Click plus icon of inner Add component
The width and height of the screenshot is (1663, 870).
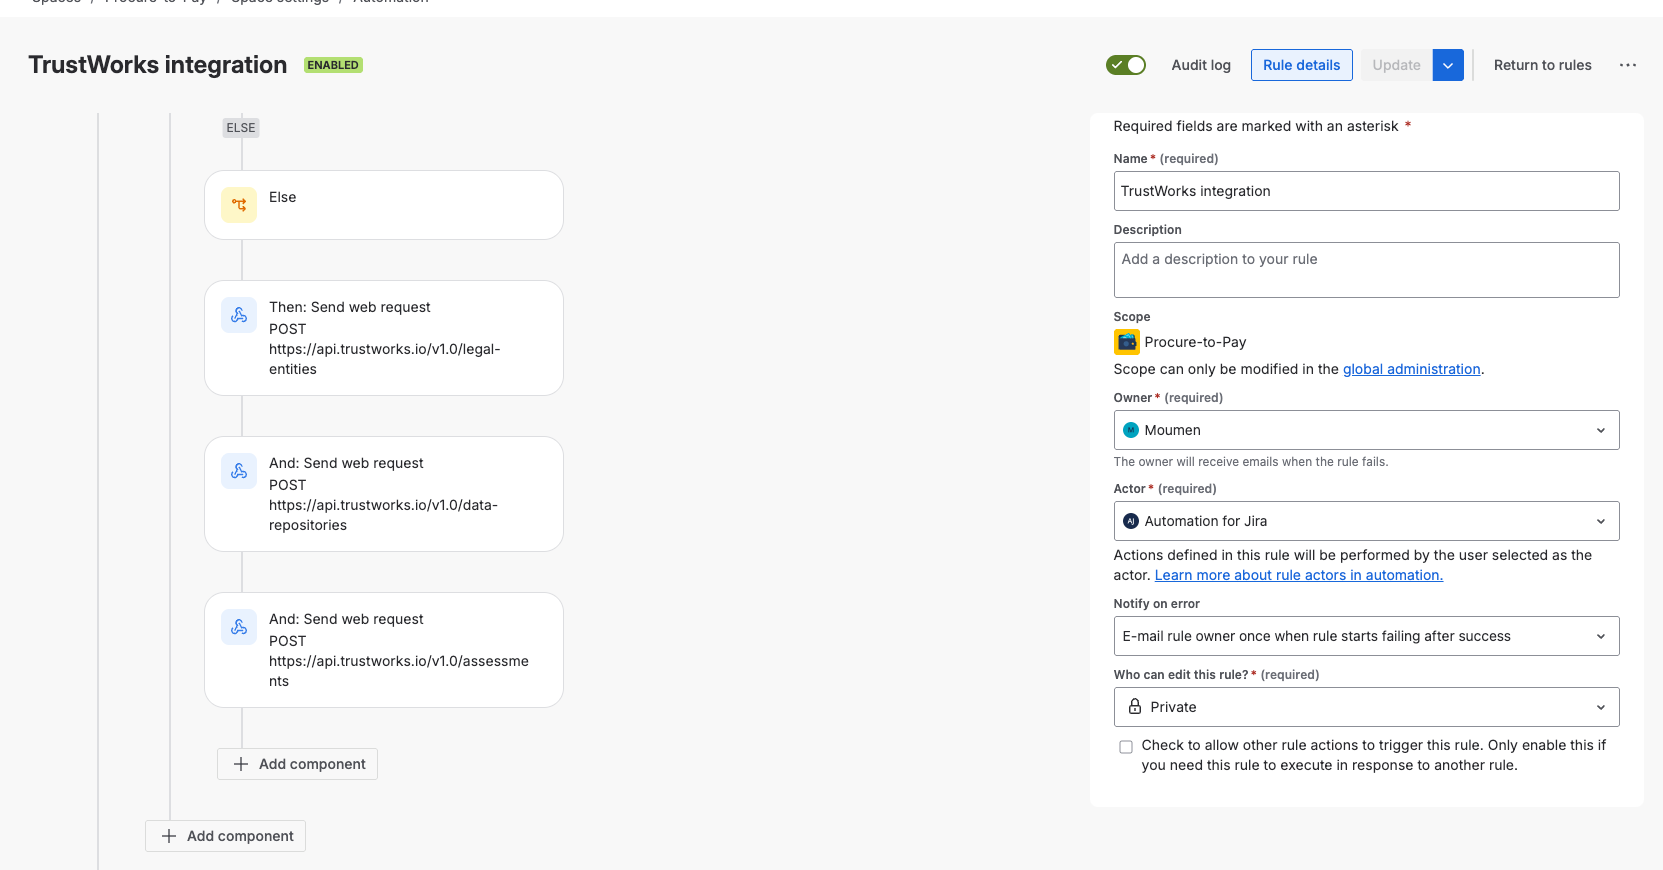click(241, 764)
